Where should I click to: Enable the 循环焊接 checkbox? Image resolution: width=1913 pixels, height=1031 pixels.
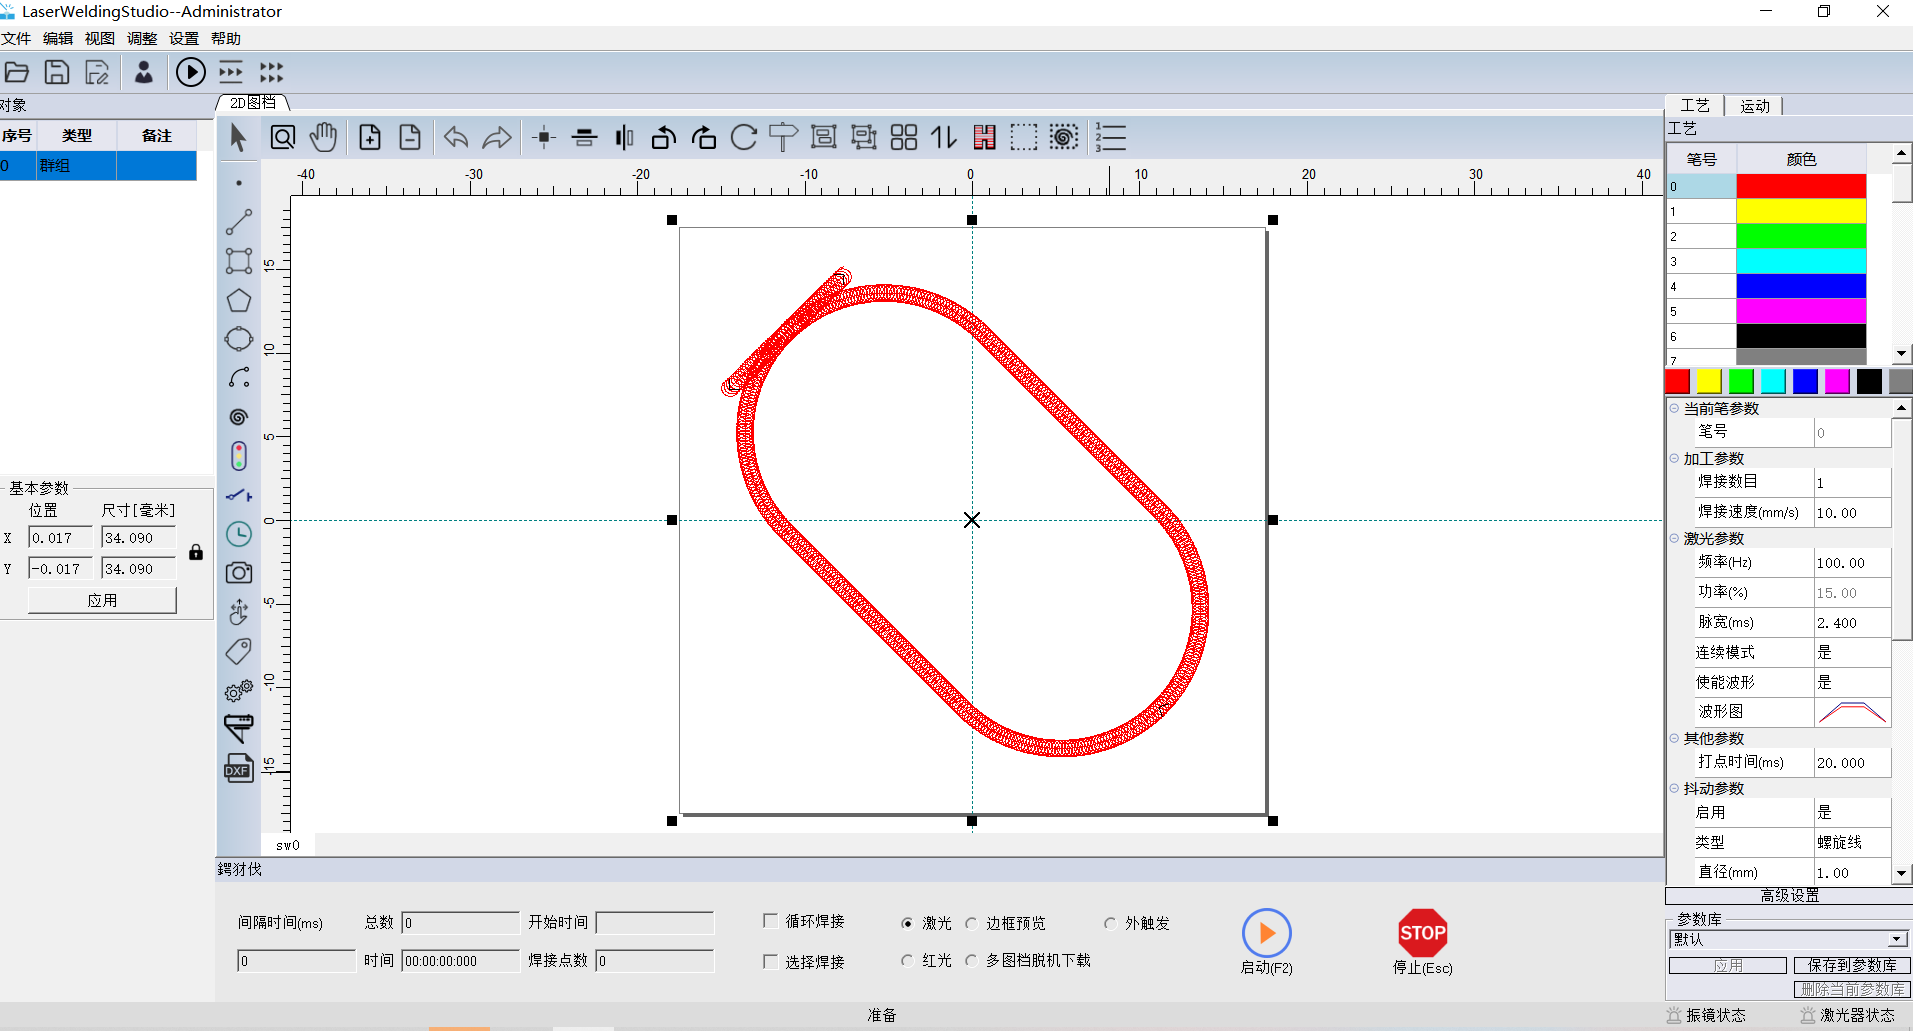pyautogui.click(x=771, y=921)
